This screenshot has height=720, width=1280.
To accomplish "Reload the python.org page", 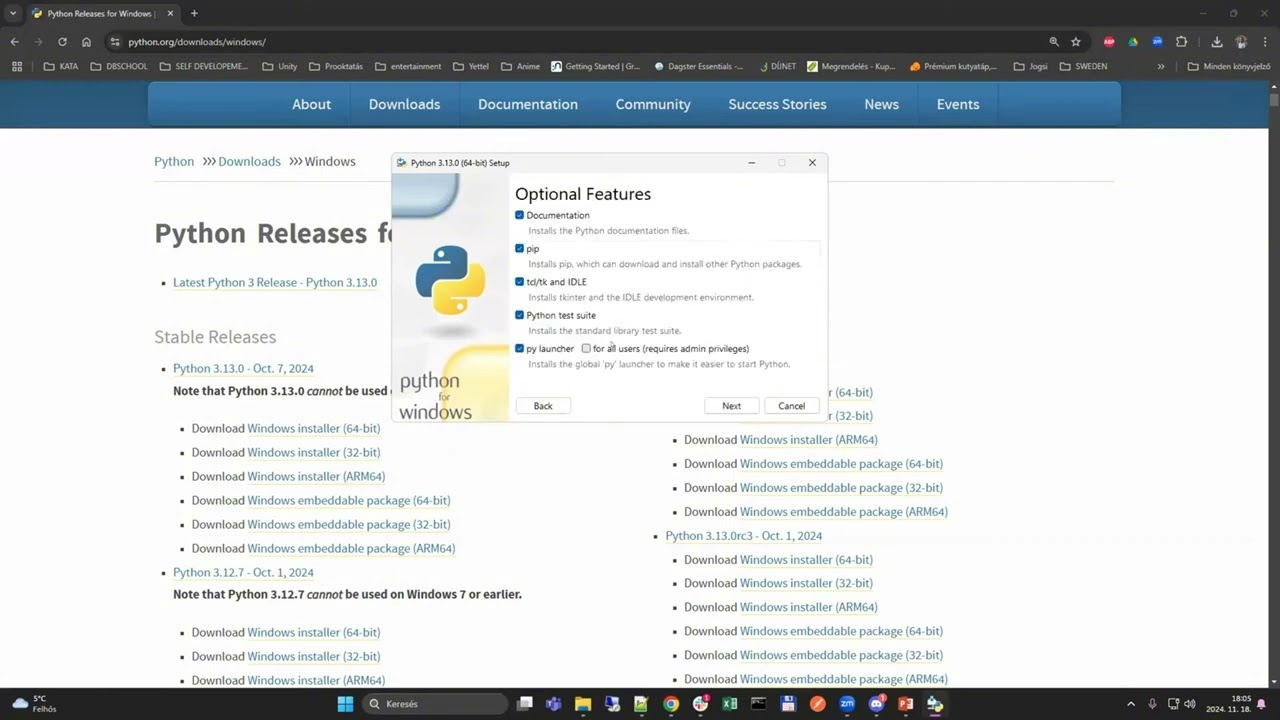I will [x=62, y=42].
